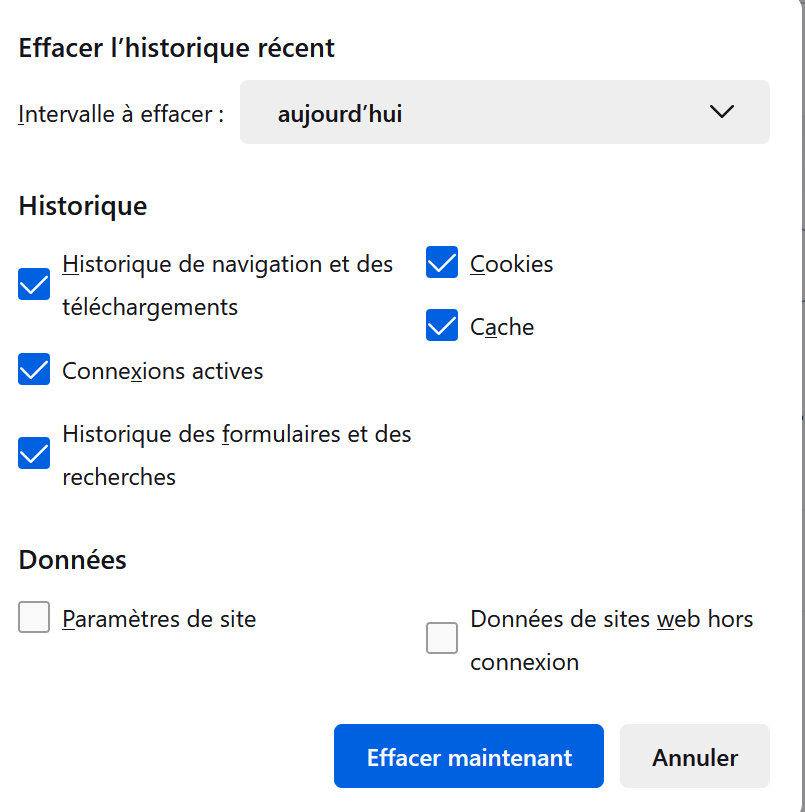This screenshot has height=812, width=805.
Task: Click the "Données" section heading
Action: click(73, 560)
